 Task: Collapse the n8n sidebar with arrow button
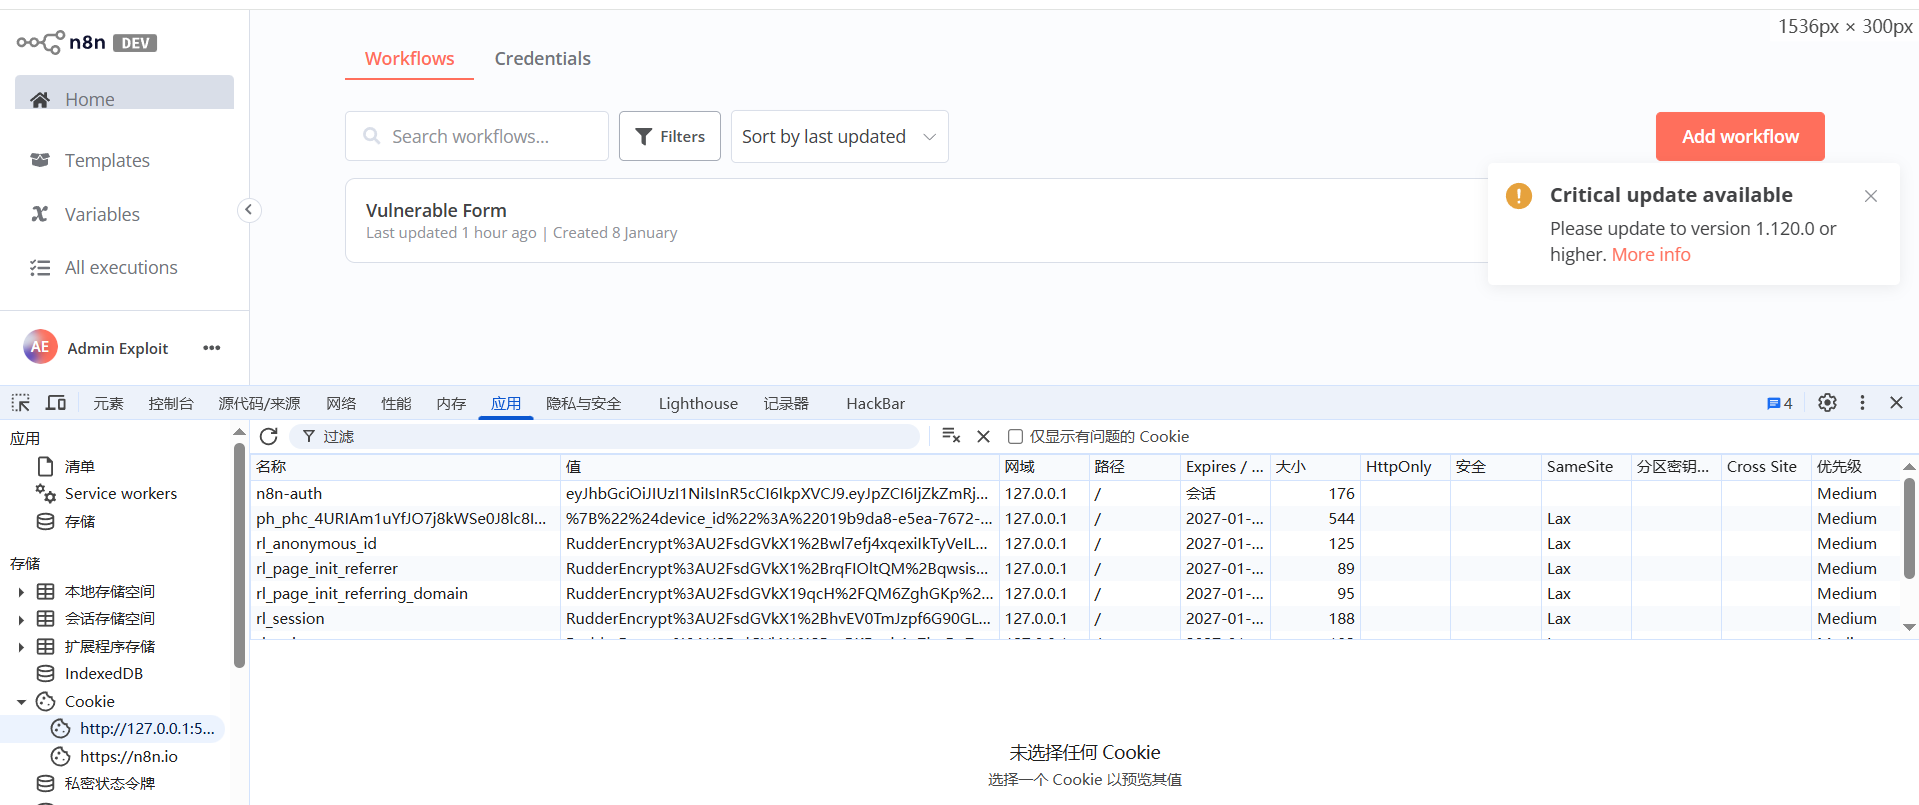click(249, 210)
